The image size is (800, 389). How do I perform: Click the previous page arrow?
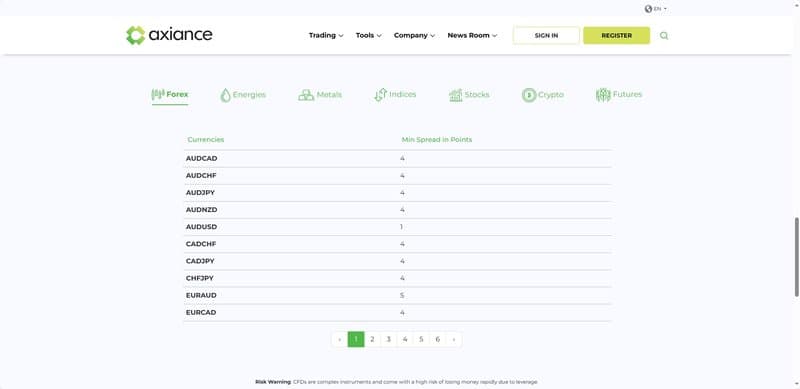coord(340,339)
